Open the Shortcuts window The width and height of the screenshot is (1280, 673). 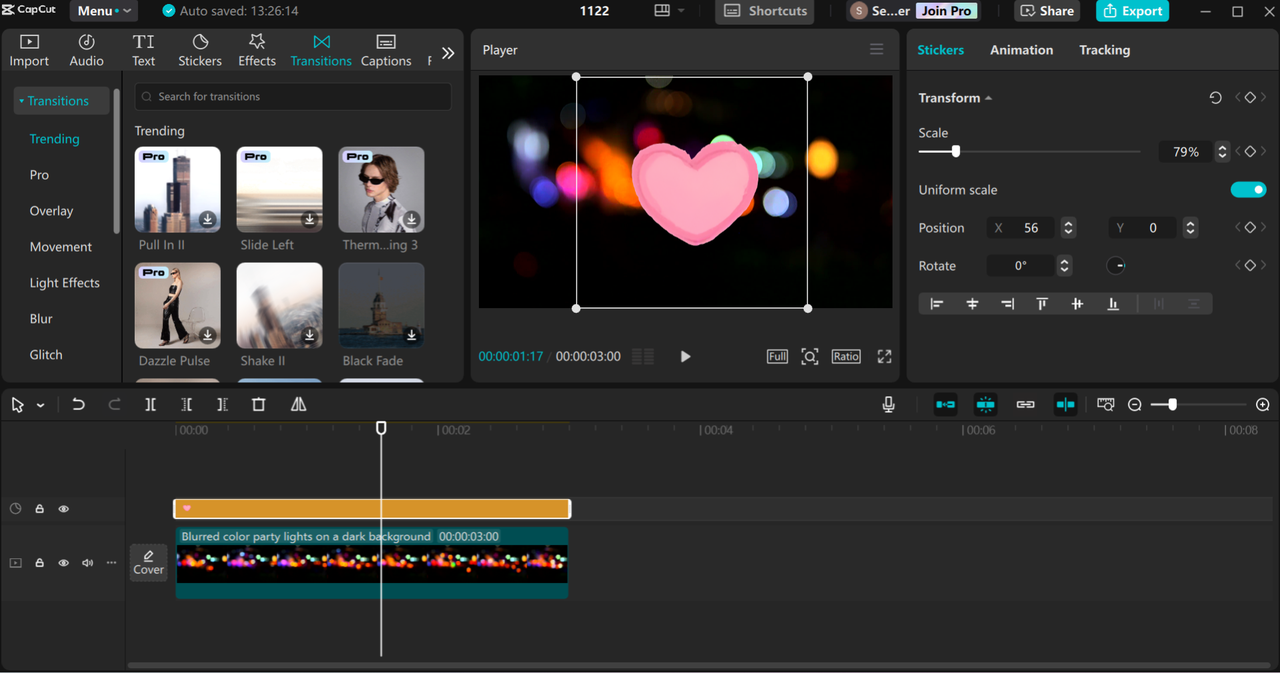[x=765, y=11]
